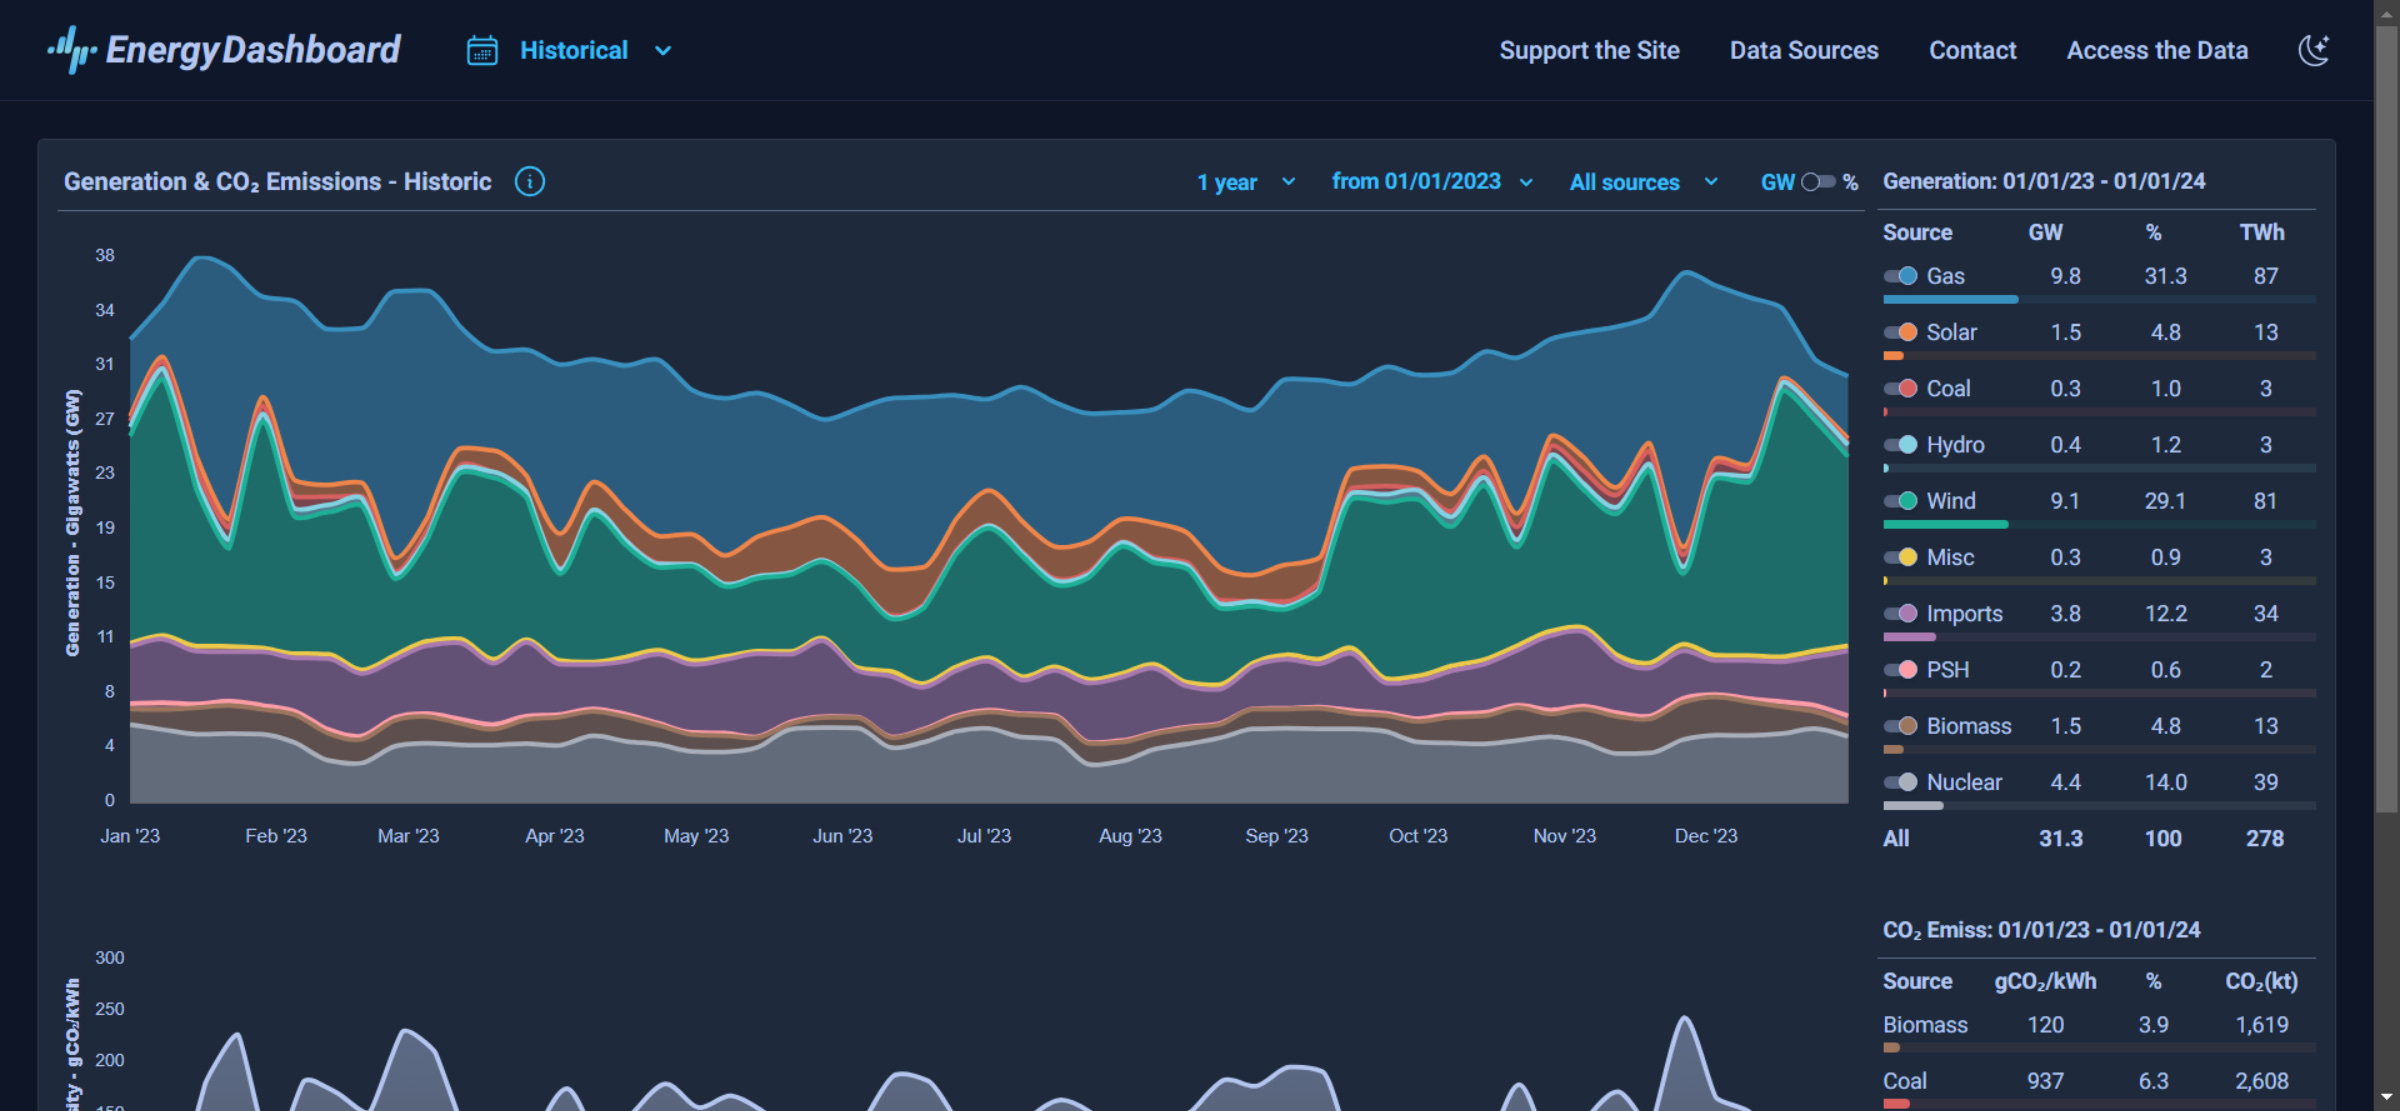Click the CO₂ Emiss date range heading
Viewport: 2400px width, 1111px height.
coord(2041,930)
